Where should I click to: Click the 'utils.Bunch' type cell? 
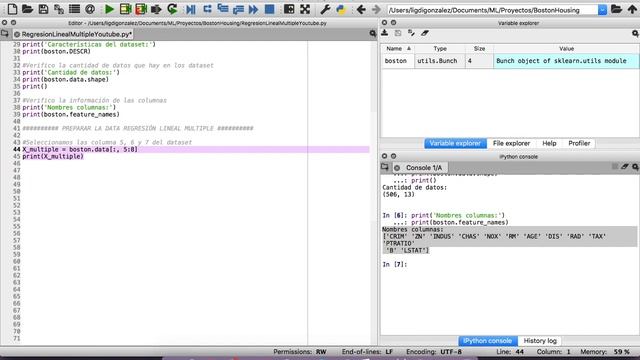point(440,61)
